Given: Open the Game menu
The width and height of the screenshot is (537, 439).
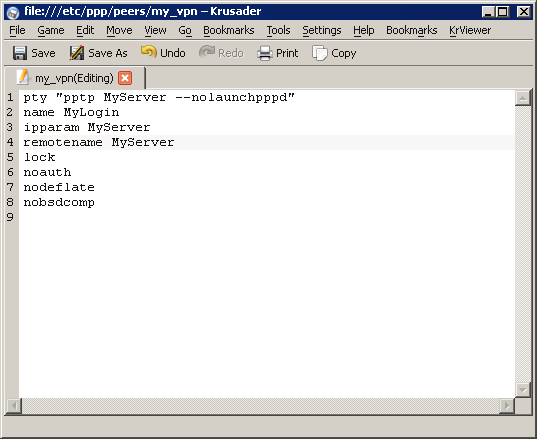Looking at the screenshot, I should [51, 30].
